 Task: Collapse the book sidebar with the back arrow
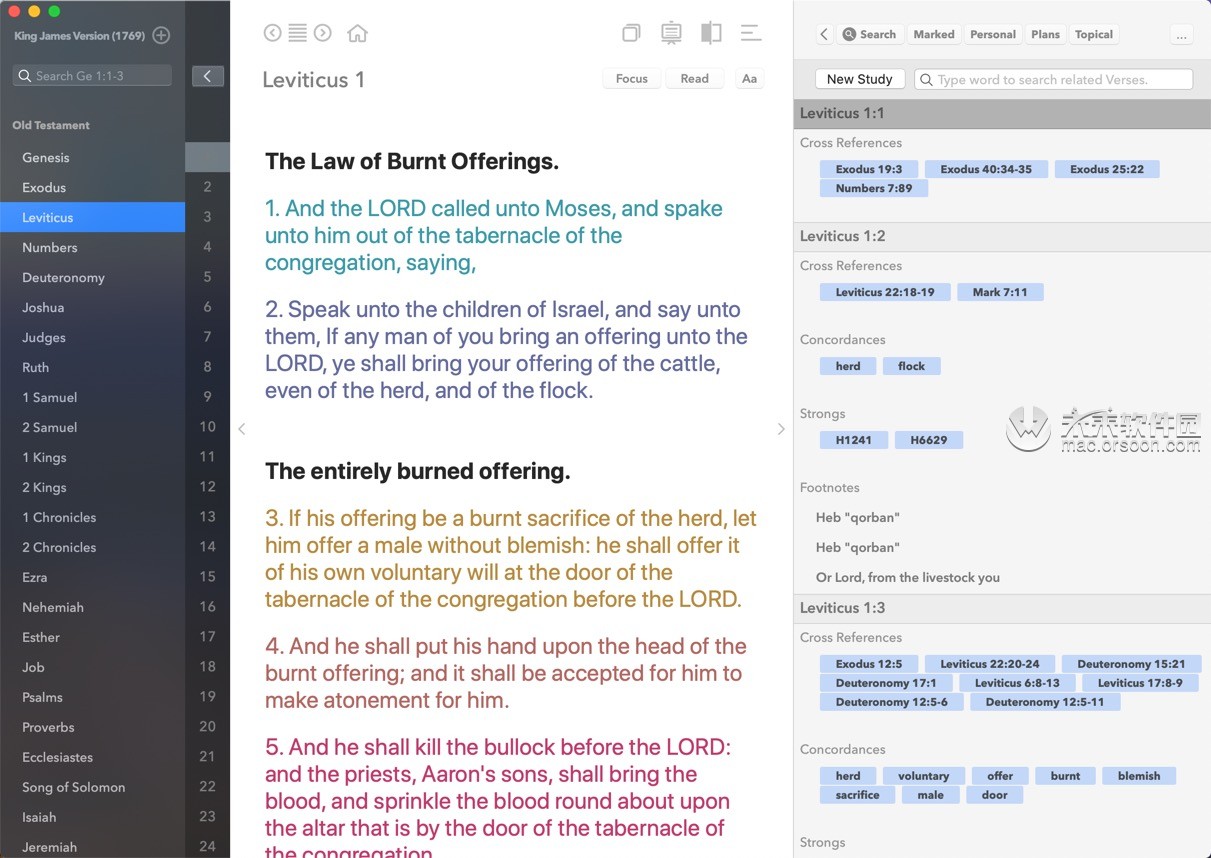click(x=207, y=76)
